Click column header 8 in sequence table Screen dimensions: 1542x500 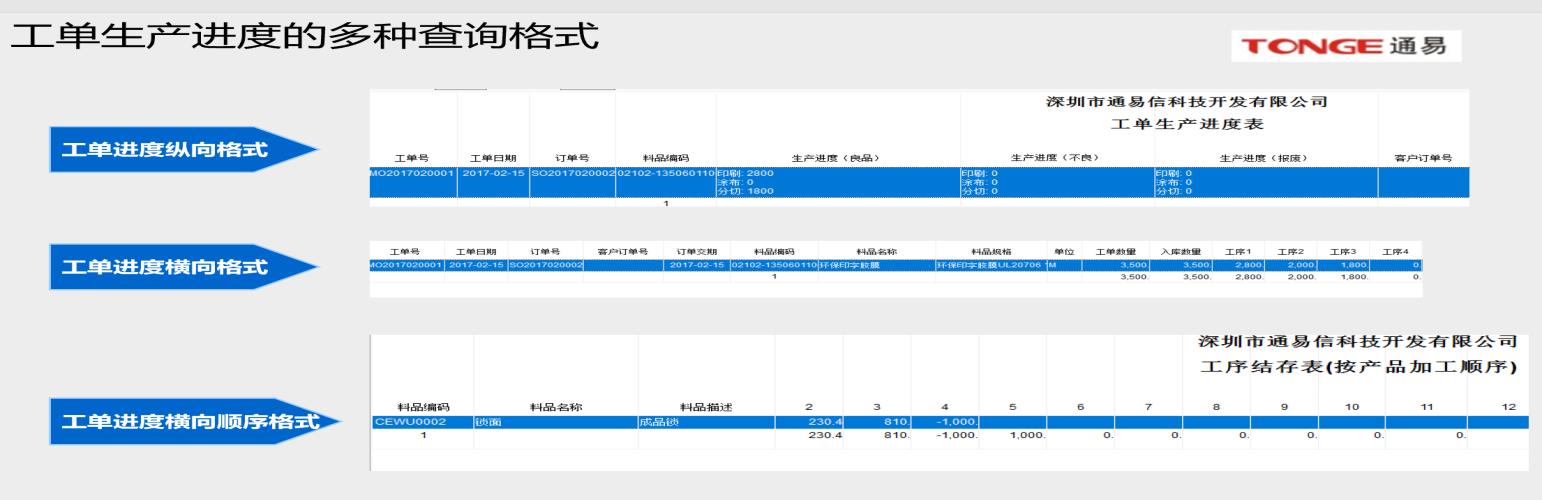click(x=1216, y=407)
